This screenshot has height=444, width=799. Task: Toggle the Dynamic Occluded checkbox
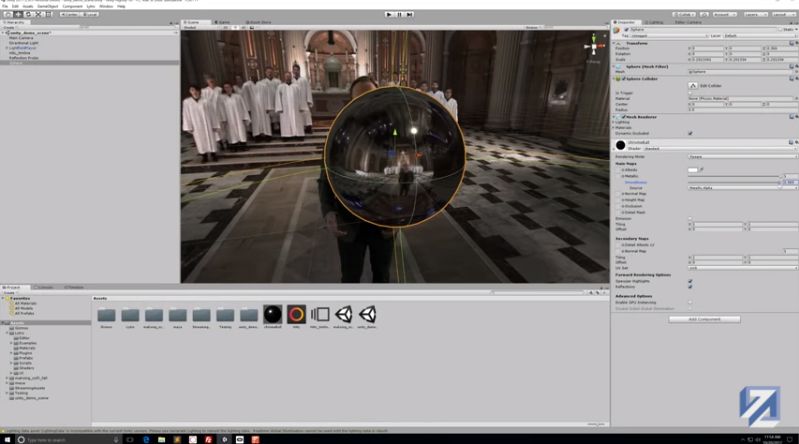click(690, 134)
